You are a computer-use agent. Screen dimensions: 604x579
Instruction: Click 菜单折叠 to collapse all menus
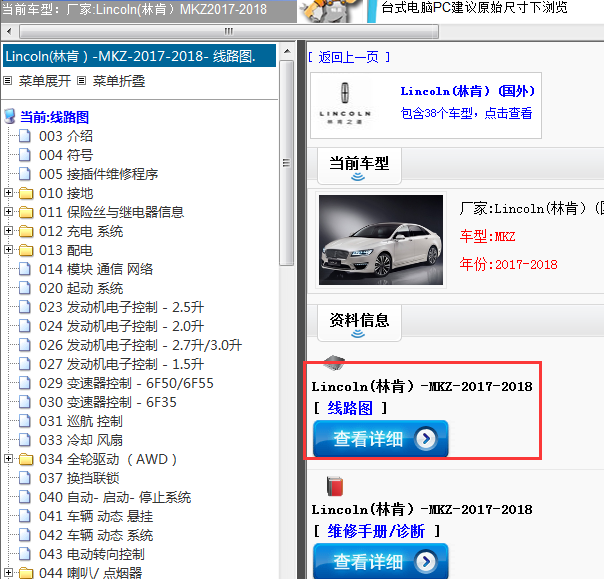pos(119,81)
